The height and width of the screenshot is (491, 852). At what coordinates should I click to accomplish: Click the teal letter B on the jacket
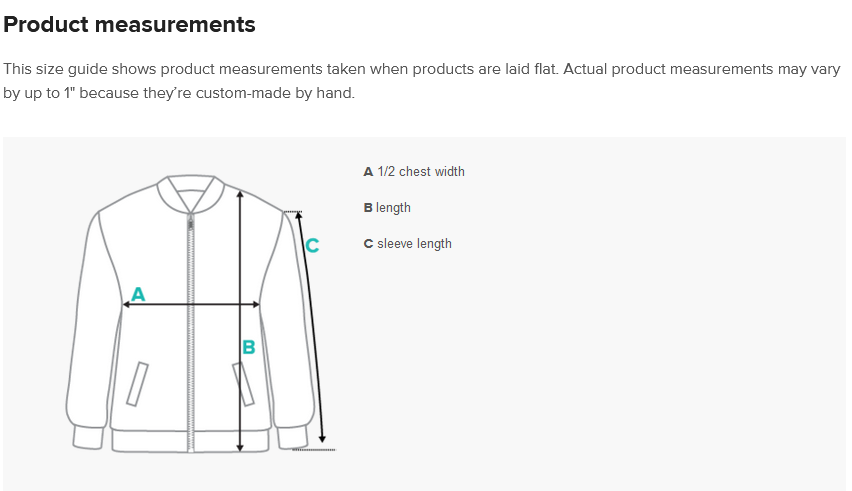pos(249,347)
